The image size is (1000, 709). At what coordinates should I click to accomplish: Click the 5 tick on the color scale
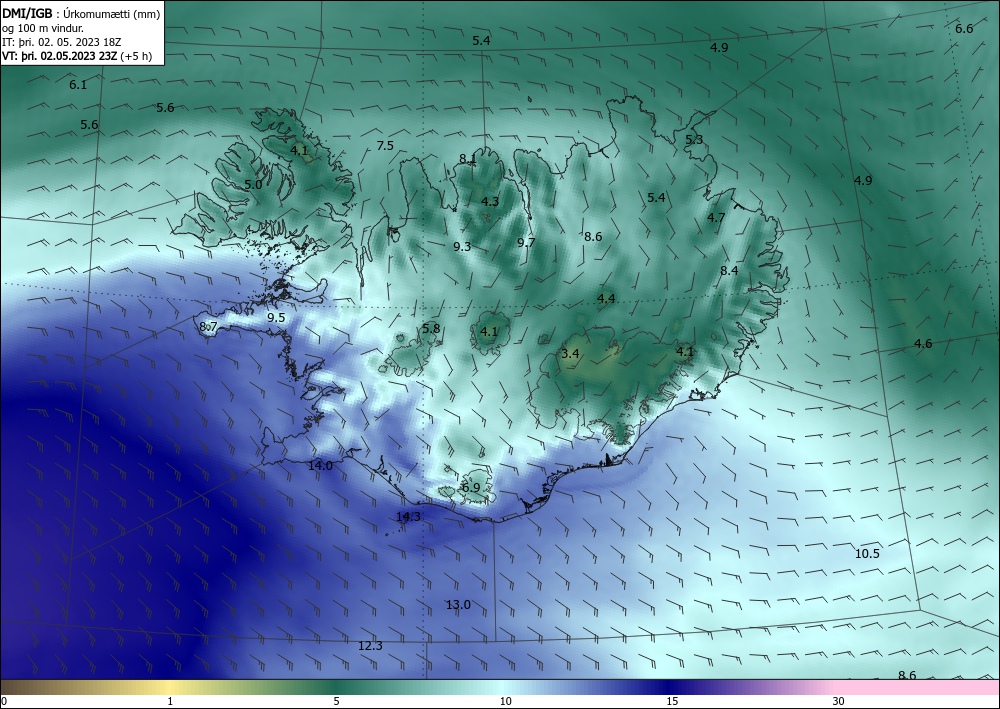pos(337,702)
